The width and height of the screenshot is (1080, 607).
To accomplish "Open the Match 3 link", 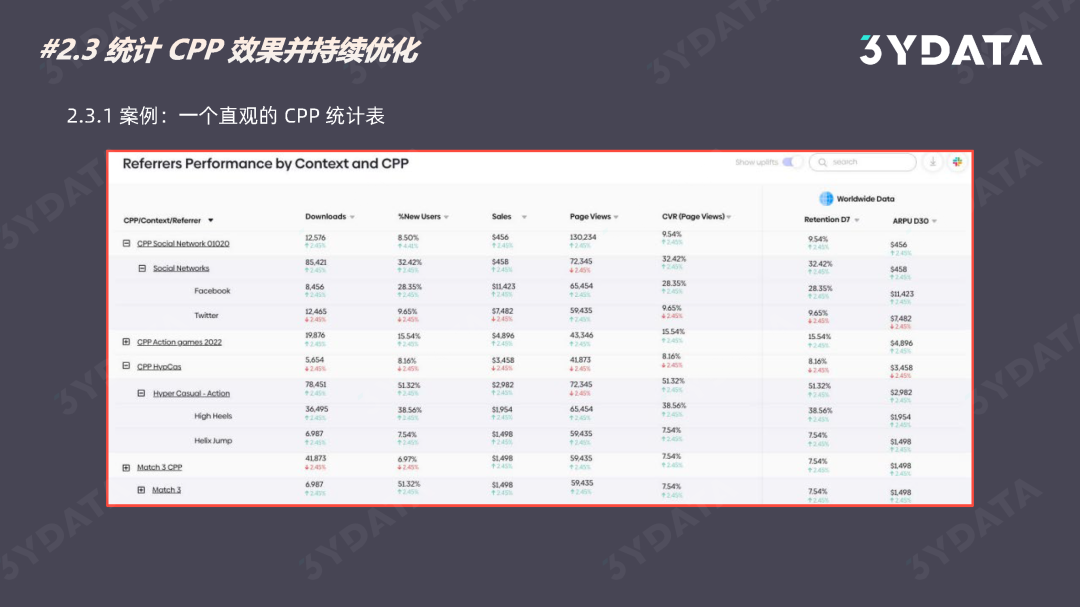I will tap(167, 490).
